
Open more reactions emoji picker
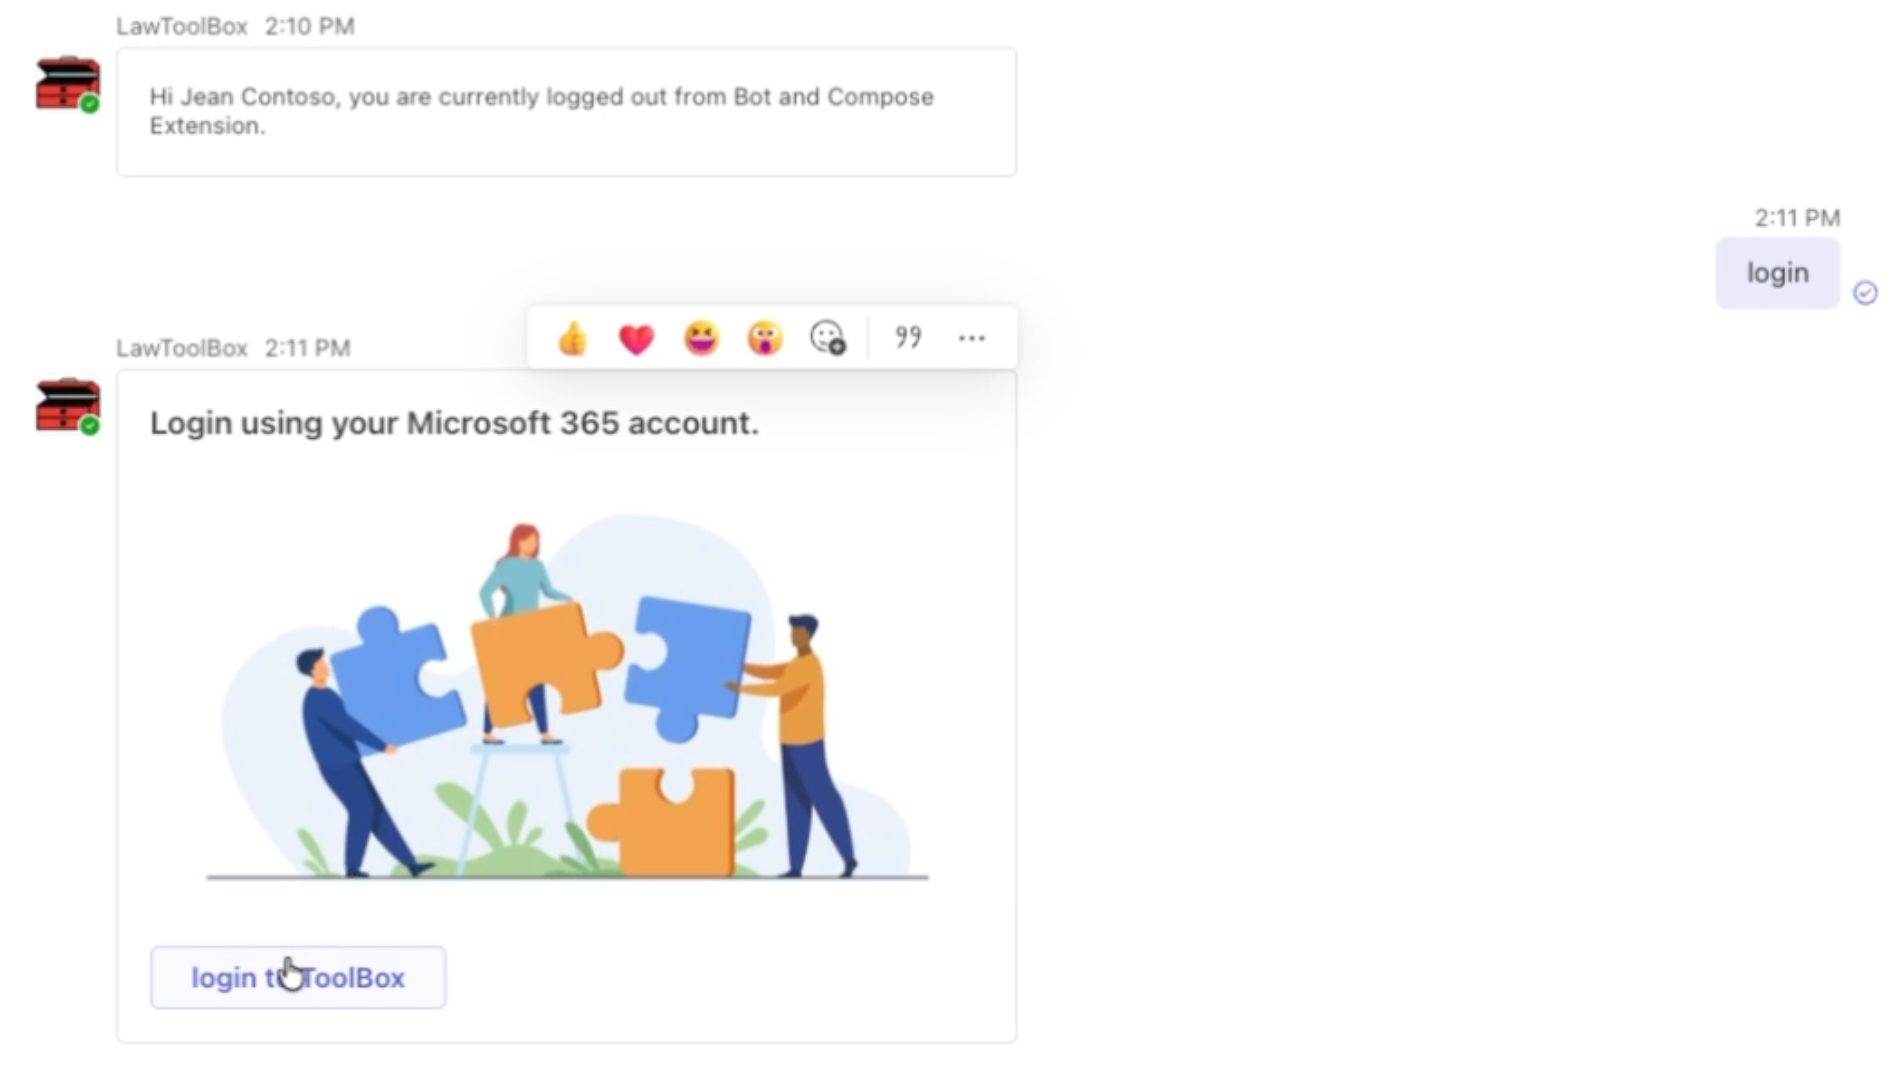[828, 338]
